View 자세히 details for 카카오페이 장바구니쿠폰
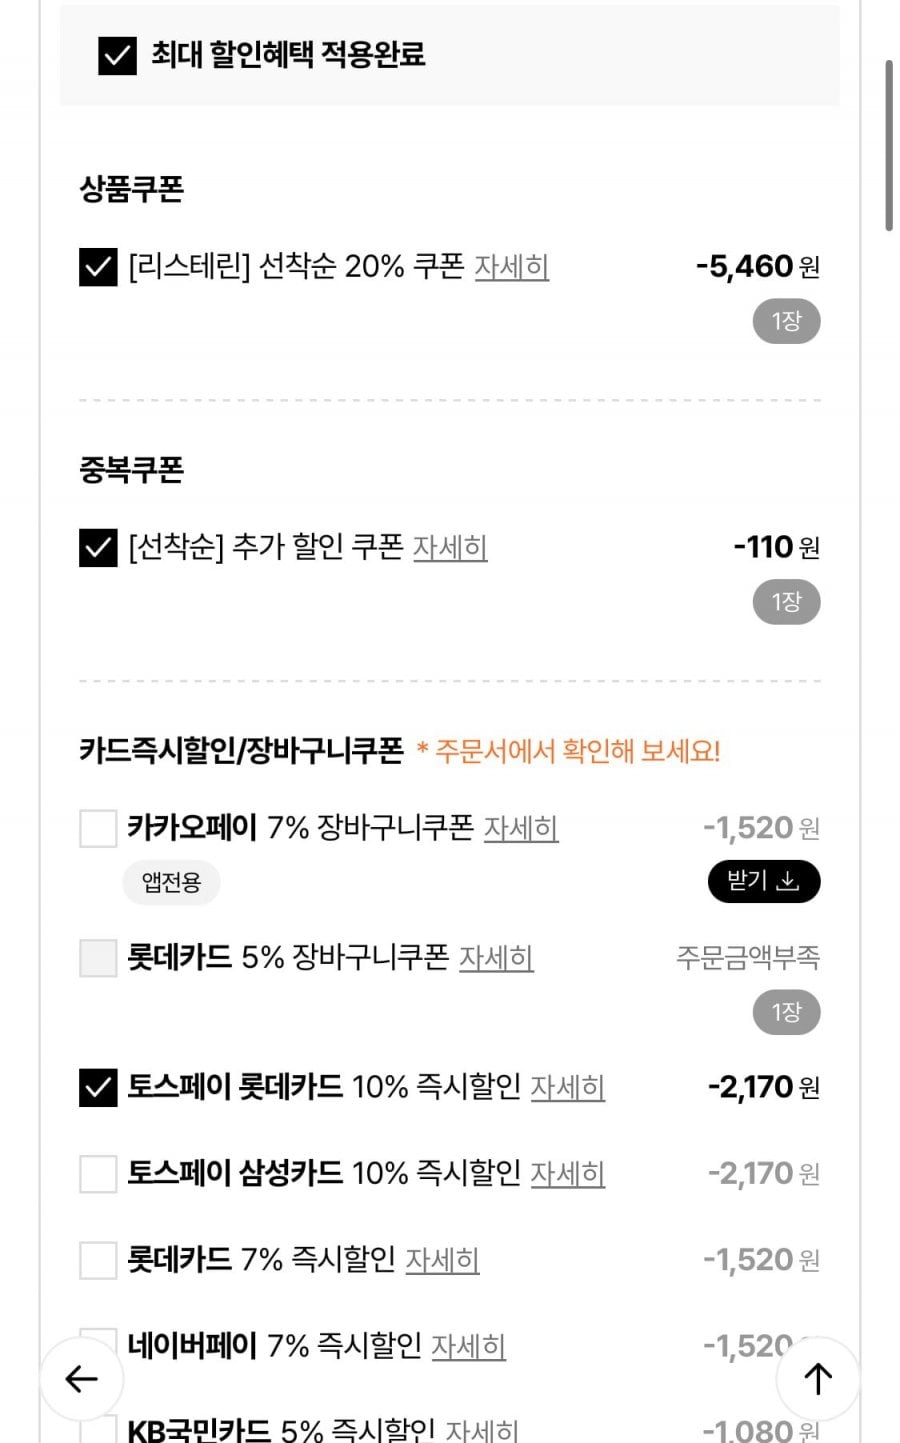Image resolution: width=900 pixels, height=1443 pixels. coord(521,828)
